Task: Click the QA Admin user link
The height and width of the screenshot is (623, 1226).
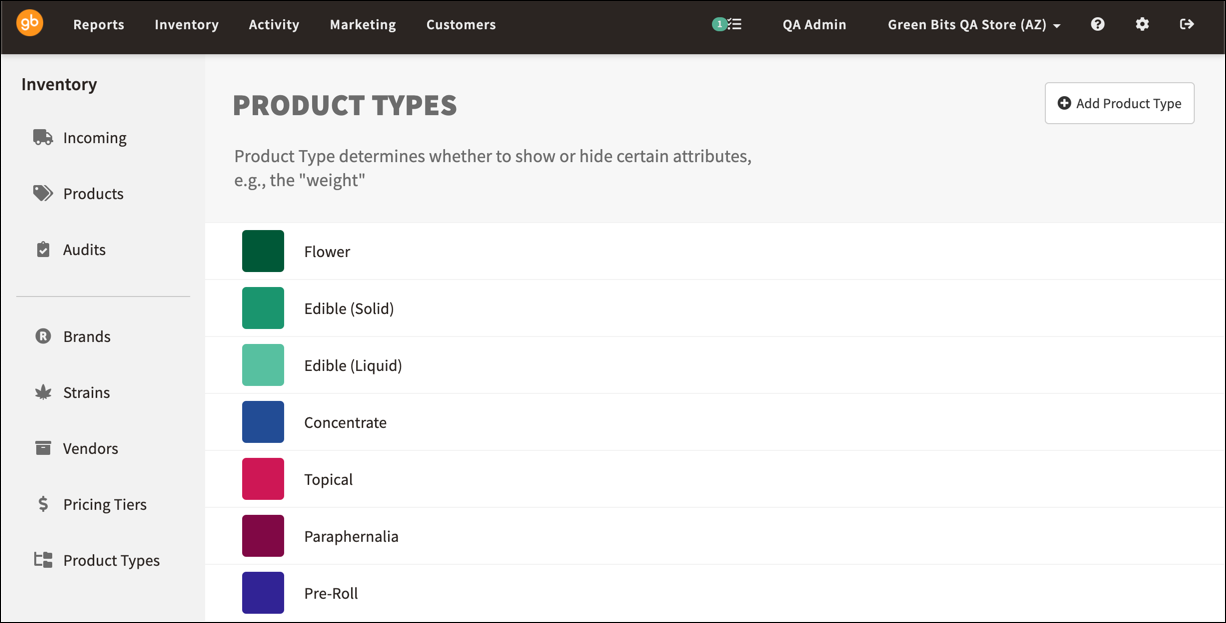Action: click(815, 25)
